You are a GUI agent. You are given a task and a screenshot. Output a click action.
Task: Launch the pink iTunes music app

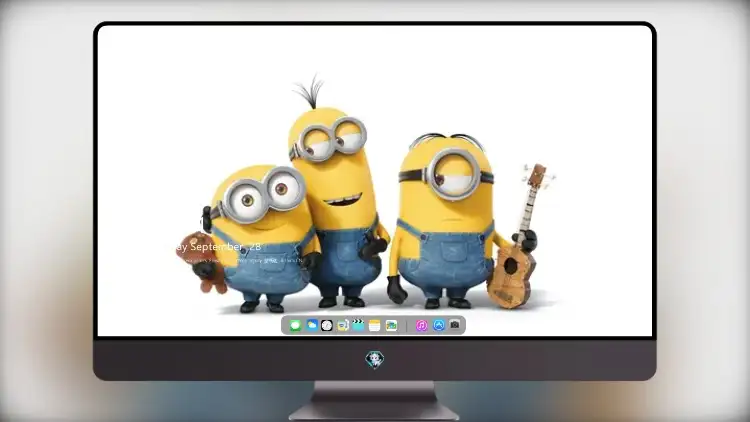pos(421,325)
